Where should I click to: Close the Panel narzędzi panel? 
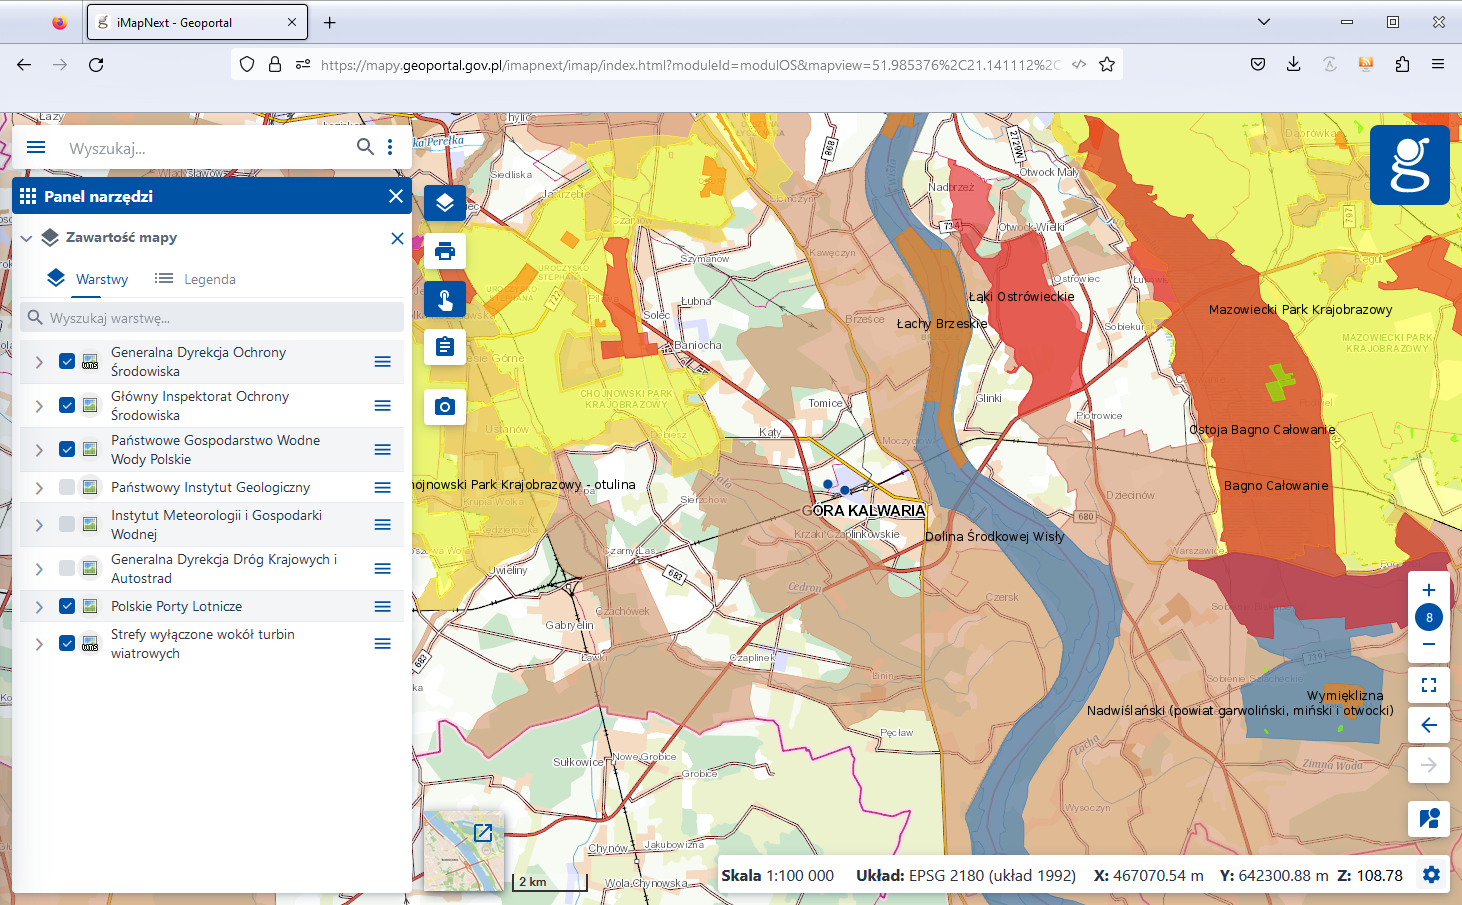pyautogui.click(x=396, y=196)
